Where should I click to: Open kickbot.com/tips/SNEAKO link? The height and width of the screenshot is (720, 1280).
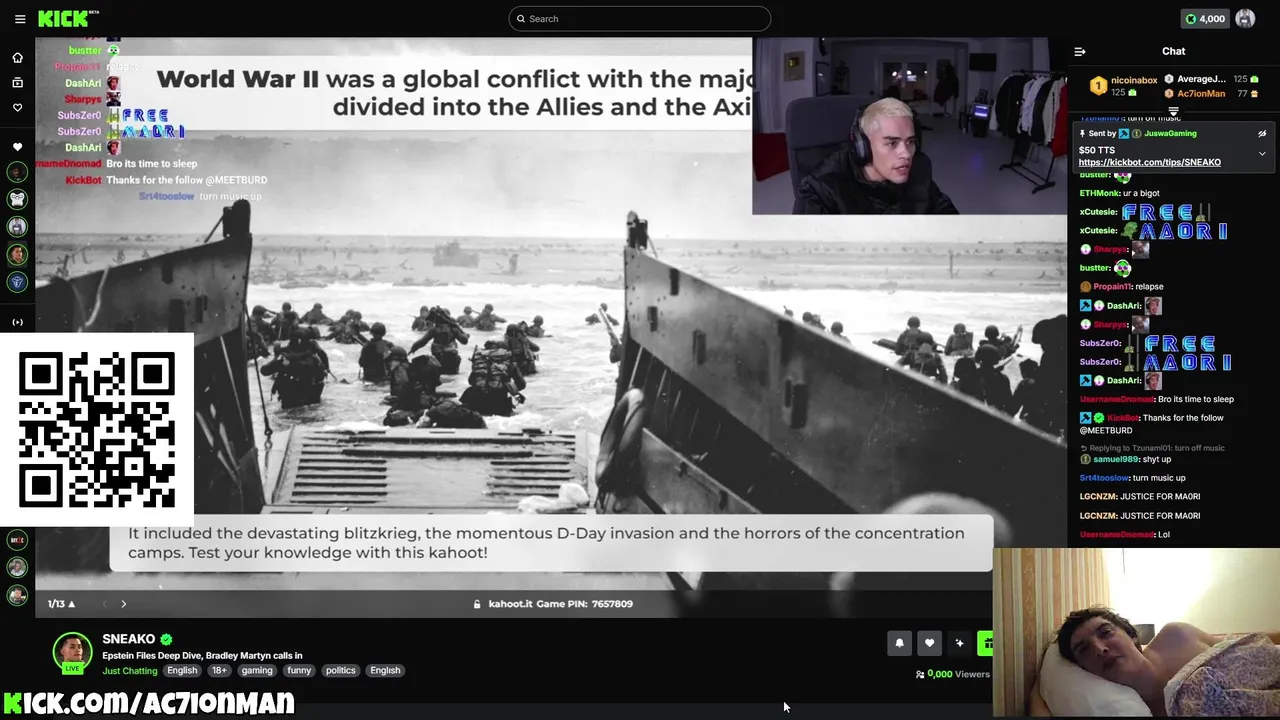1149,162
